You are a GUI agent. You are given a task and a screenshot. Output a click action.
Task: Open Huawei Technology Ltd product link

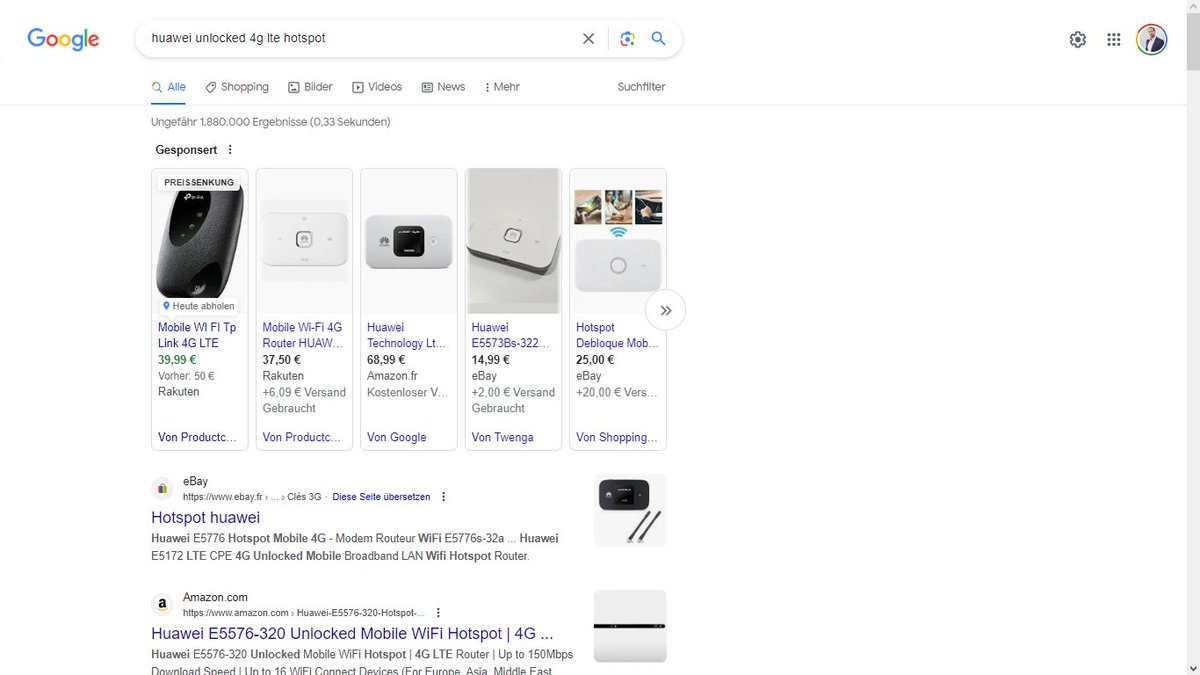406,335
